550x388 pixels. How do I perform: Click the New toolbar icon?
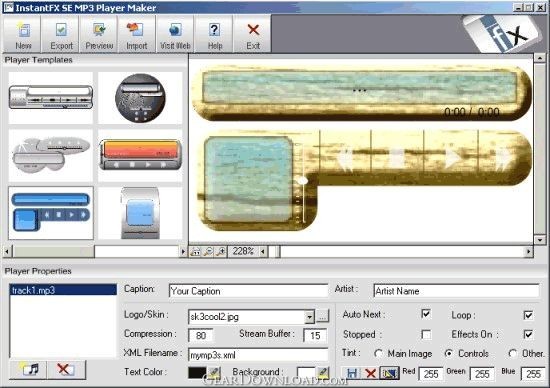[23, 34]
